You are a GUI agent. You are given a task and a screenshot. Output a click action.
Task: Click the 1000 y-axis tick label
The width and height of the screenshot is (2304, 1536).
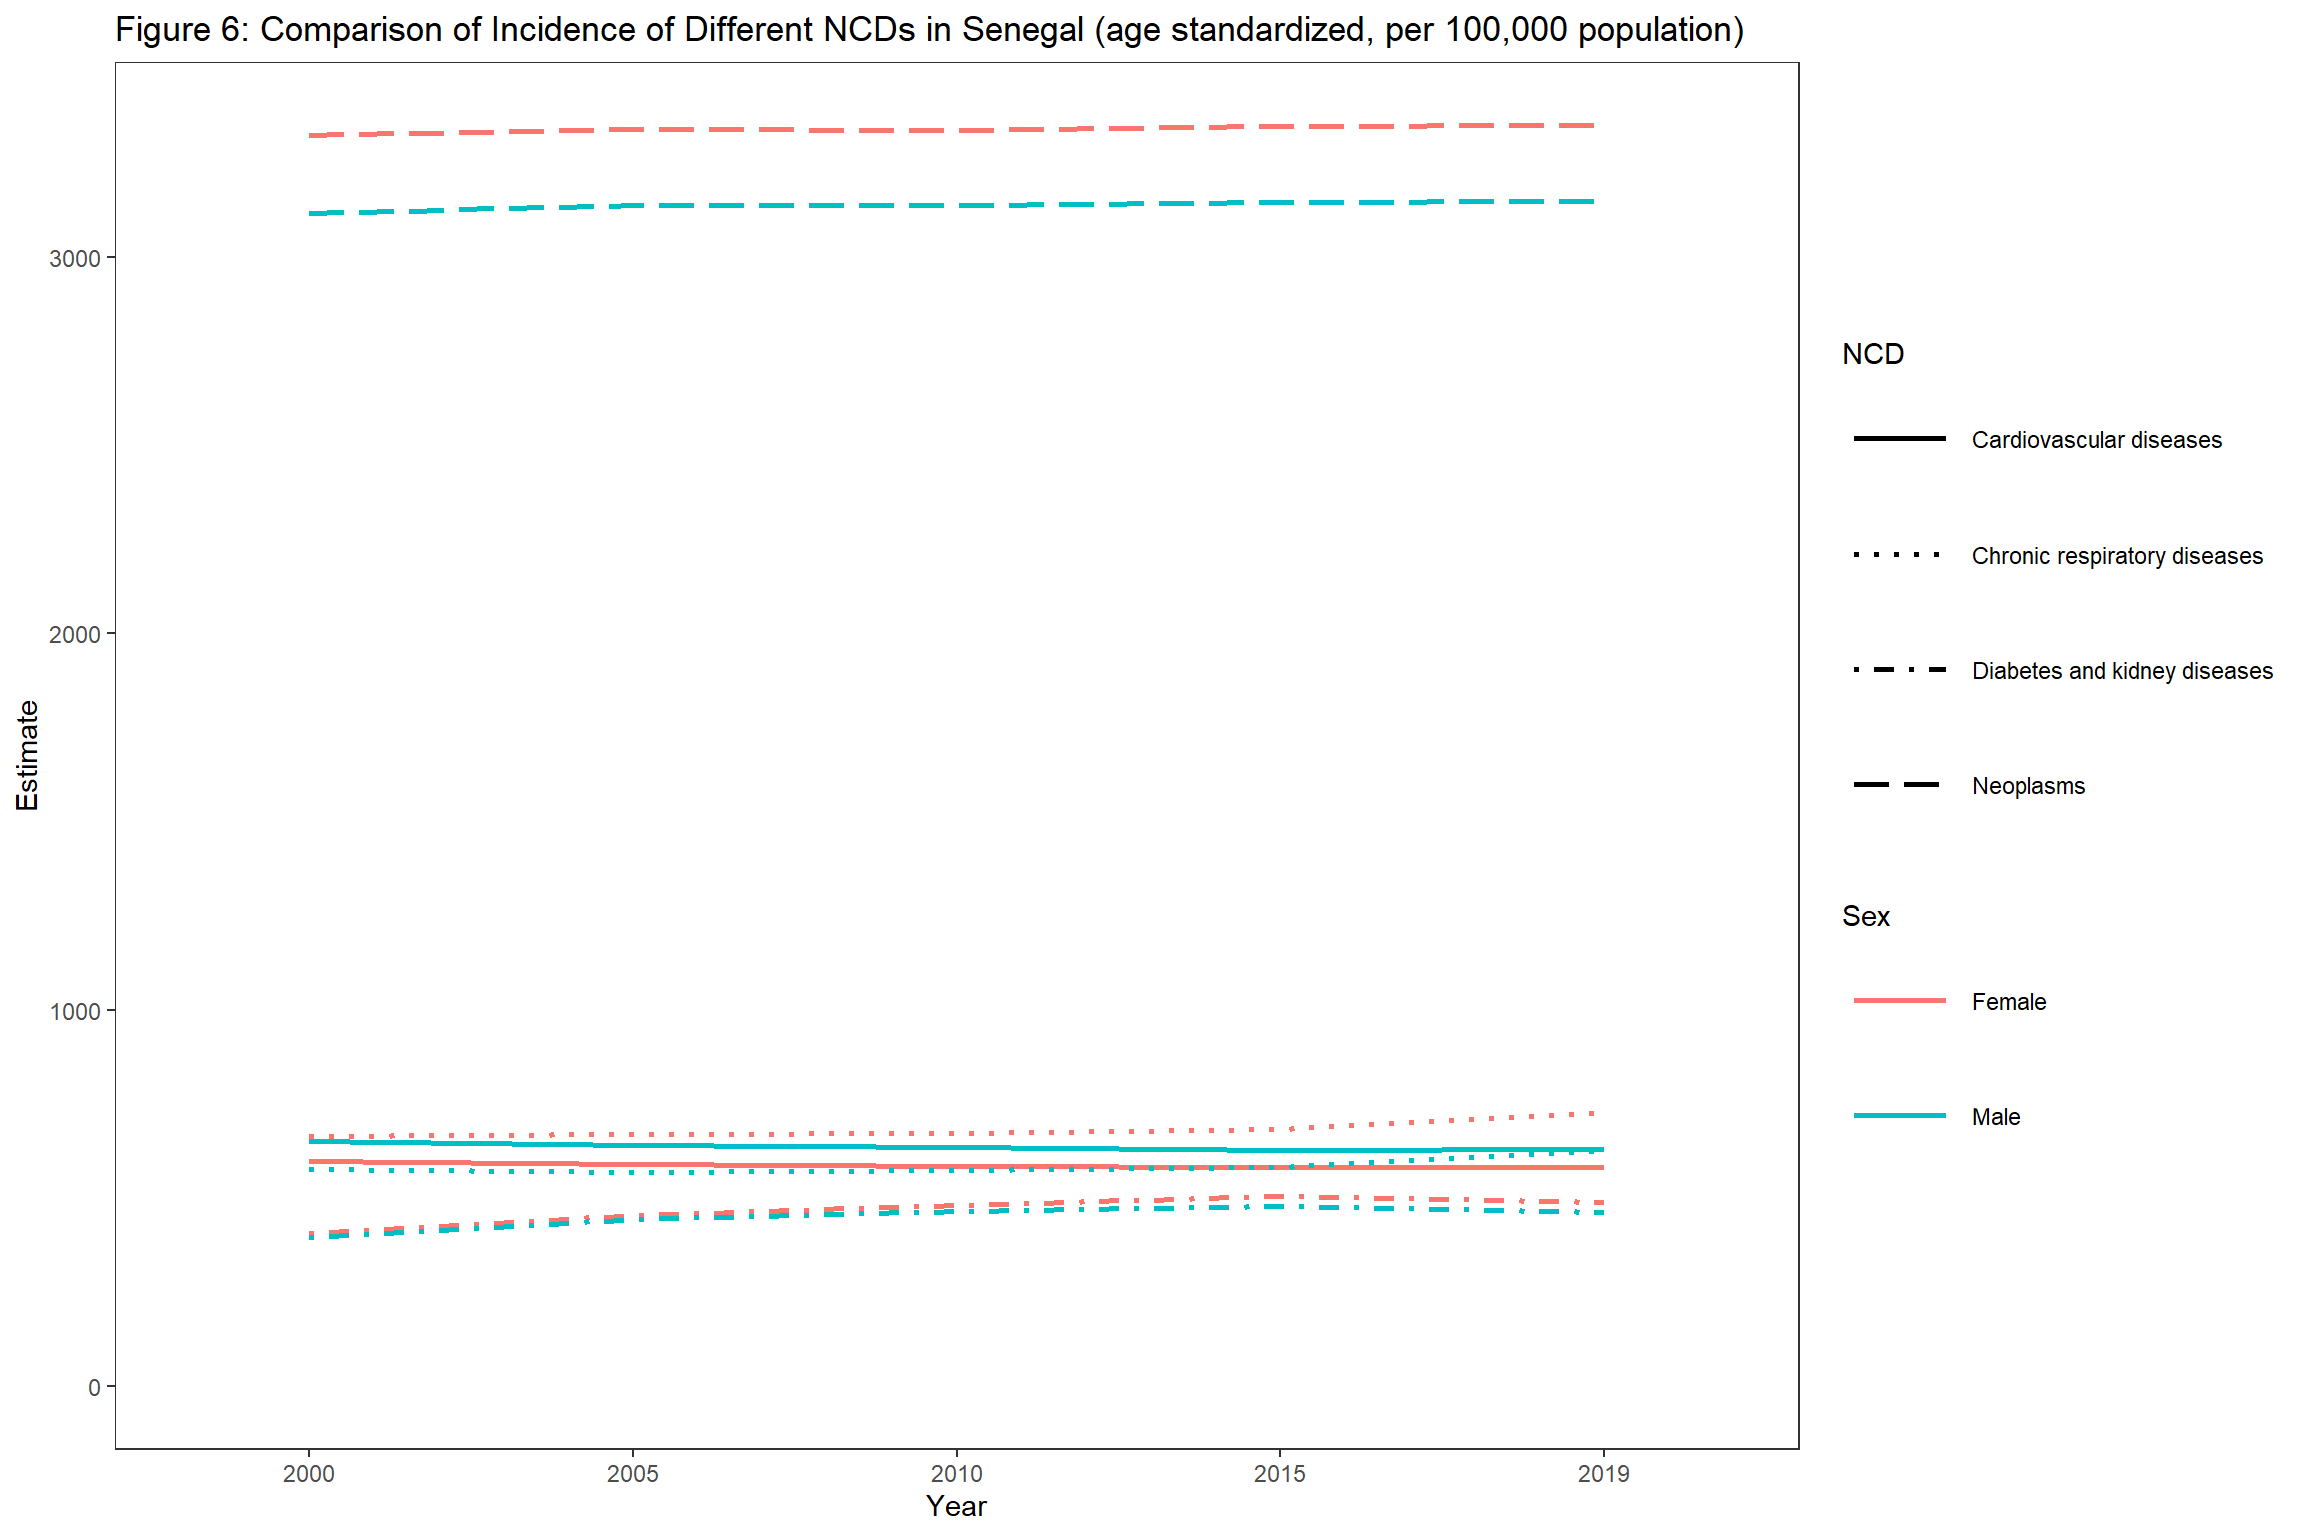(75, 1011)
